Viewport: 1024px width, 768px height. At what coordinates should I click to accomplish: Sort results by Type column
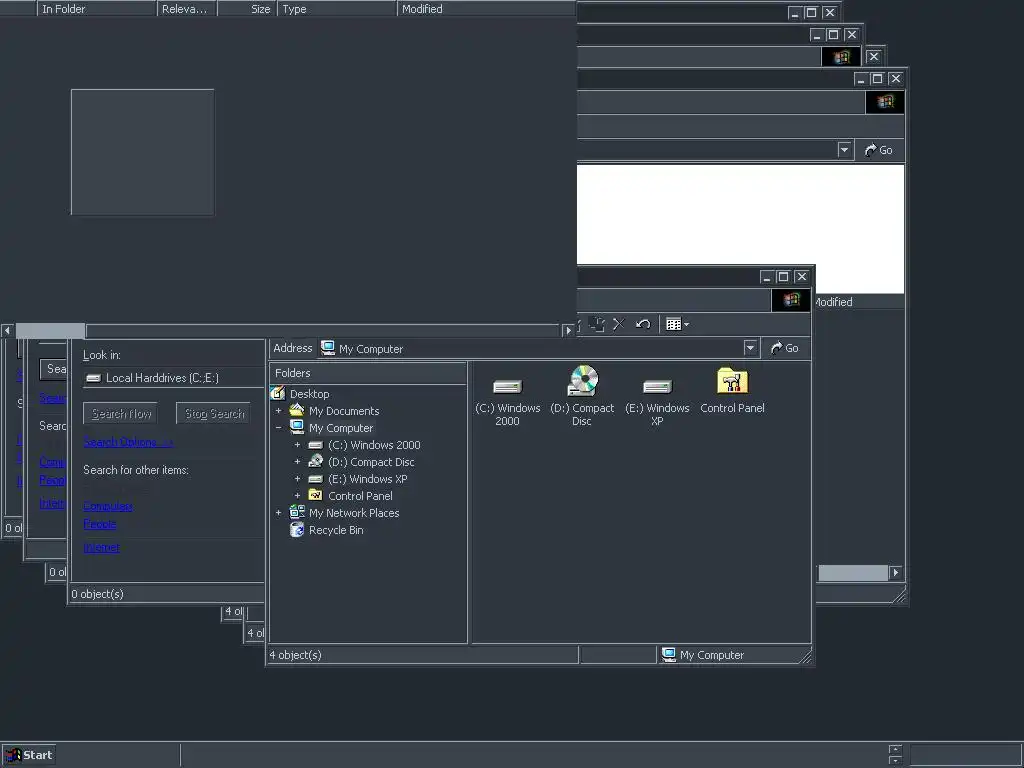coord(337,8)
